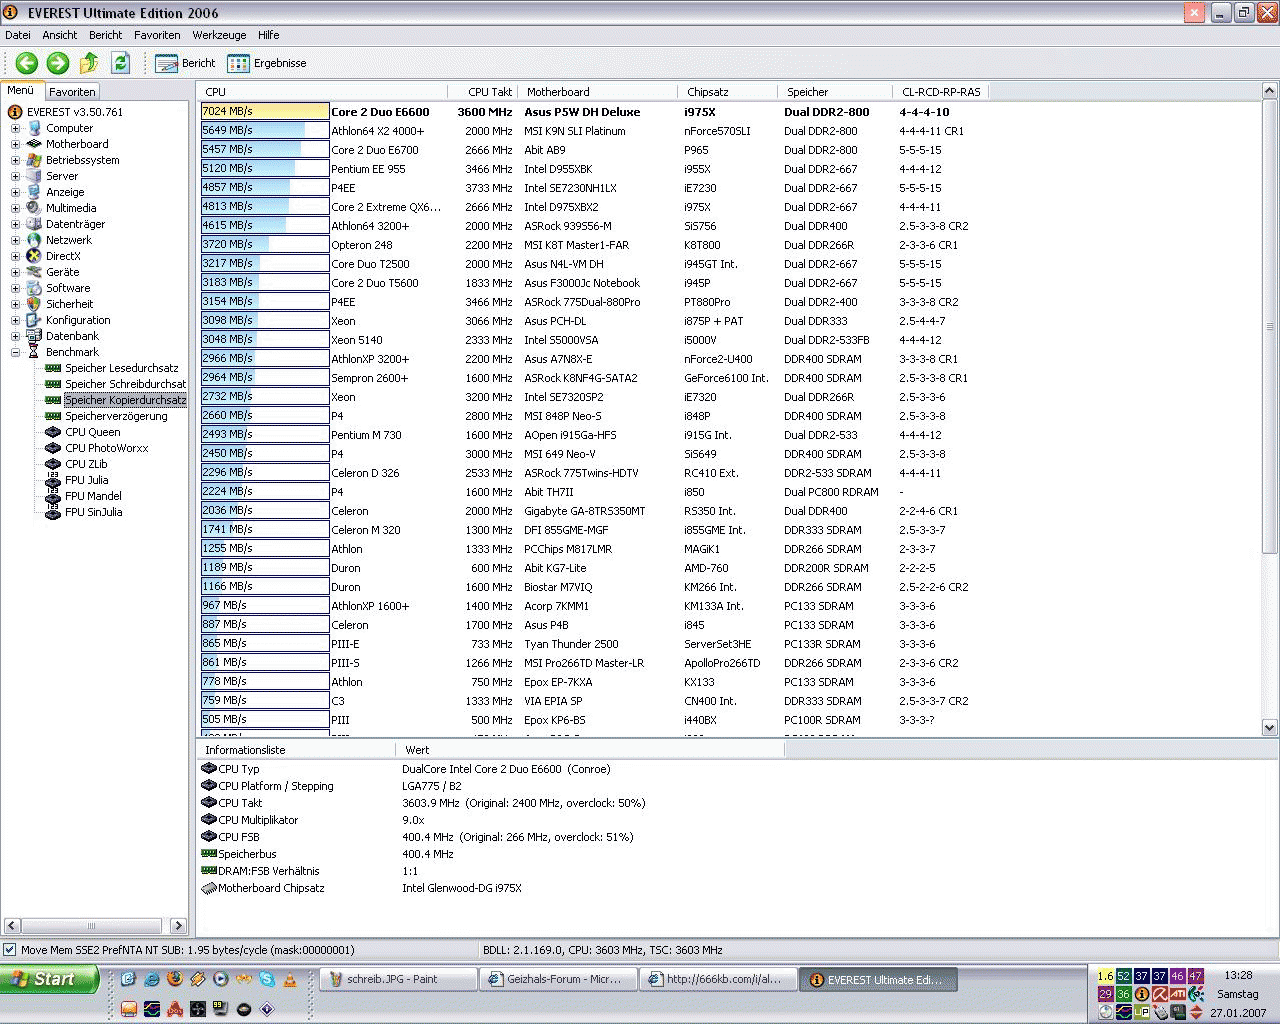
Task: Click the Windows Start button
Action: click(50, 979)
